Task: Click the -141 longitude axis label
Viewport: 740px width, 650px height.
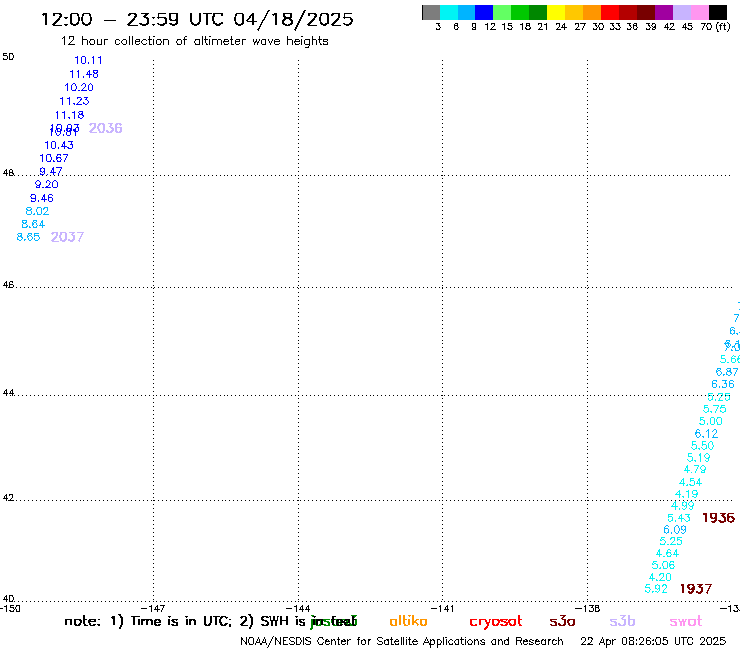Action: click(x=442, y=608)
